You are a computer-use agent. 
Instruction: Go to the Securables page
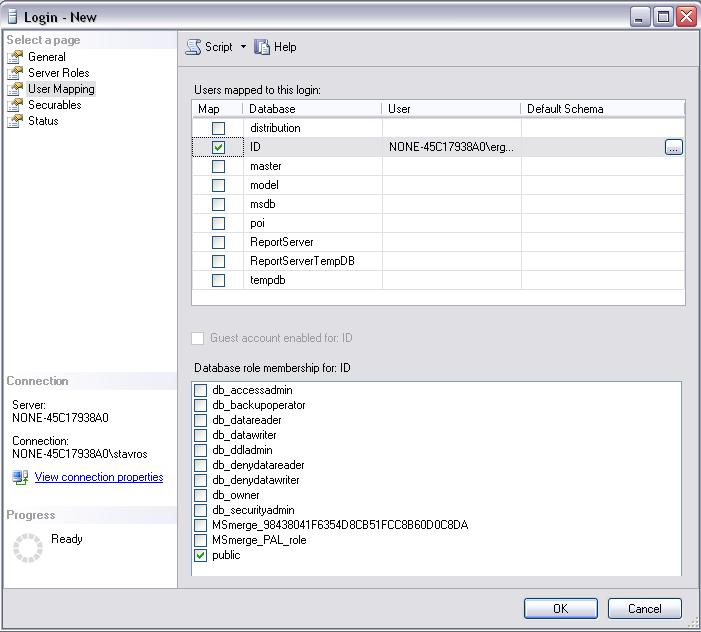pyautogui.click(x=55, y=105)
